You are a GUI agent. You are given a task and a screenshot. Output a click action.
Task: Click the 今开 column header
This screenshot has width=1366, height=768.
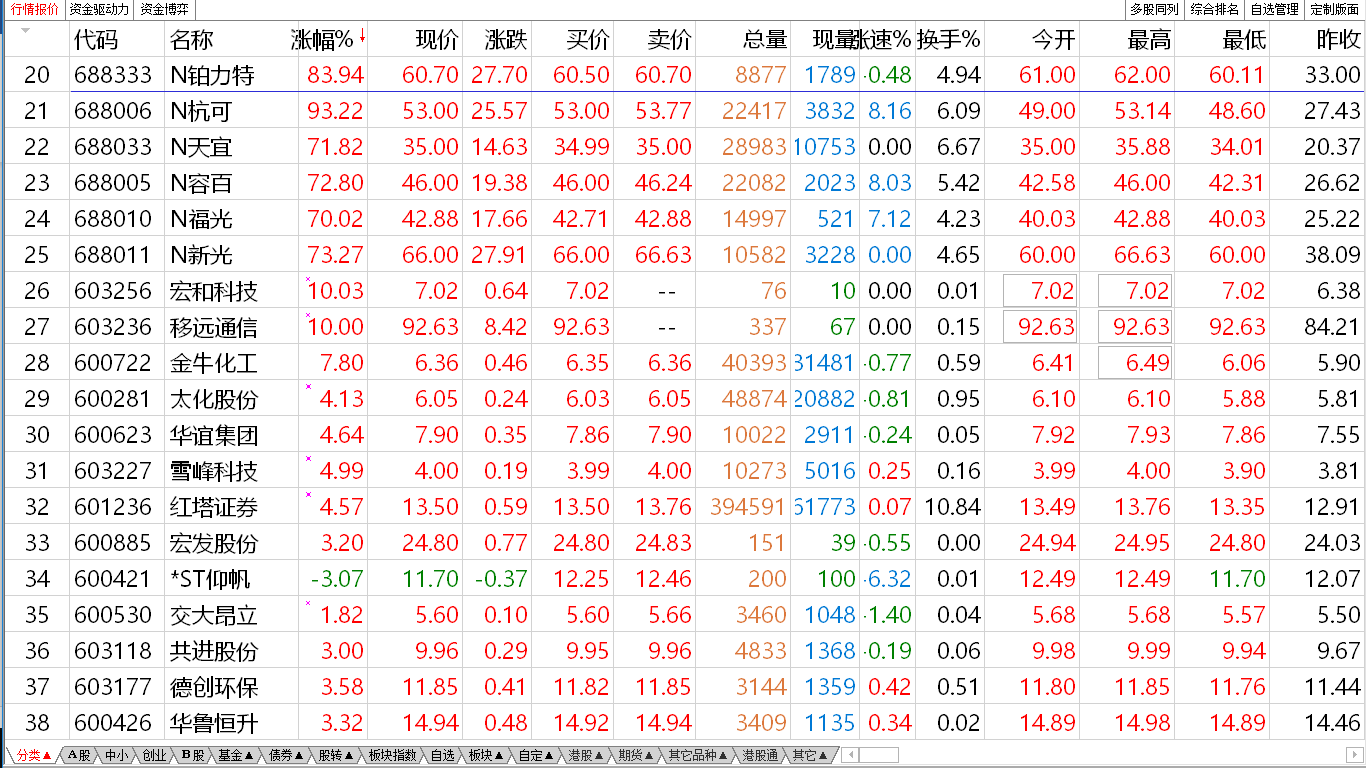1053,40
